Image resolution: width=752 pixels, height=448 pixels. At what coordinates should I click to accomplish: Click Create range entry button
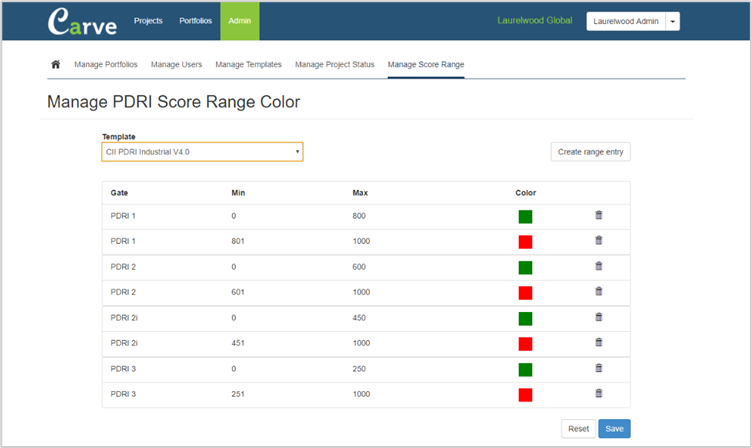(x=590, y=152)
